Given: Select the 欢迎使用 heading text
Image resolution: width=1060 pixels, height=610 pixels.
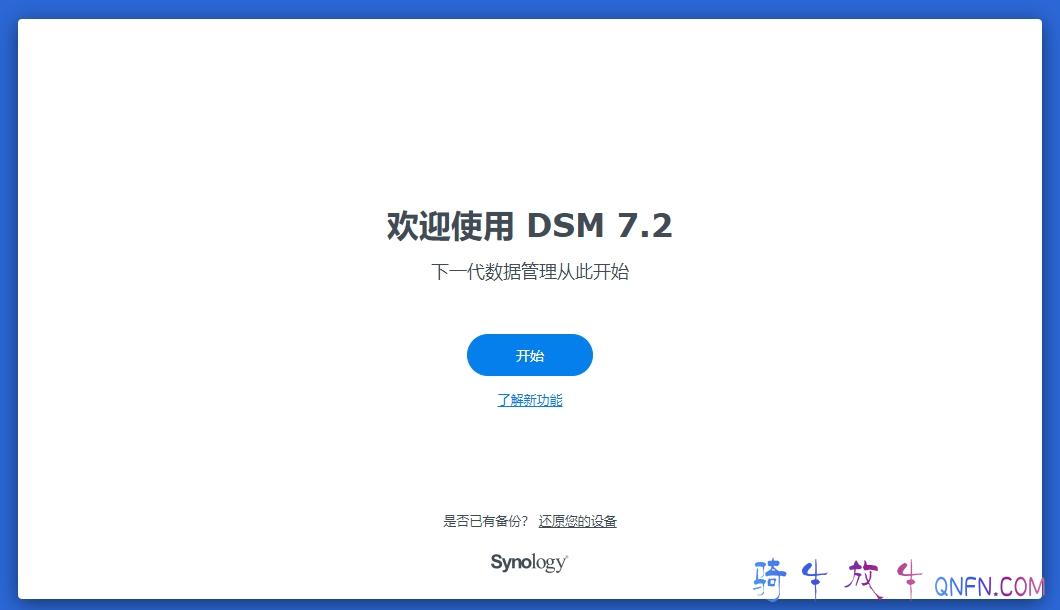Looking at the screenshot, I should coord(450,226).
